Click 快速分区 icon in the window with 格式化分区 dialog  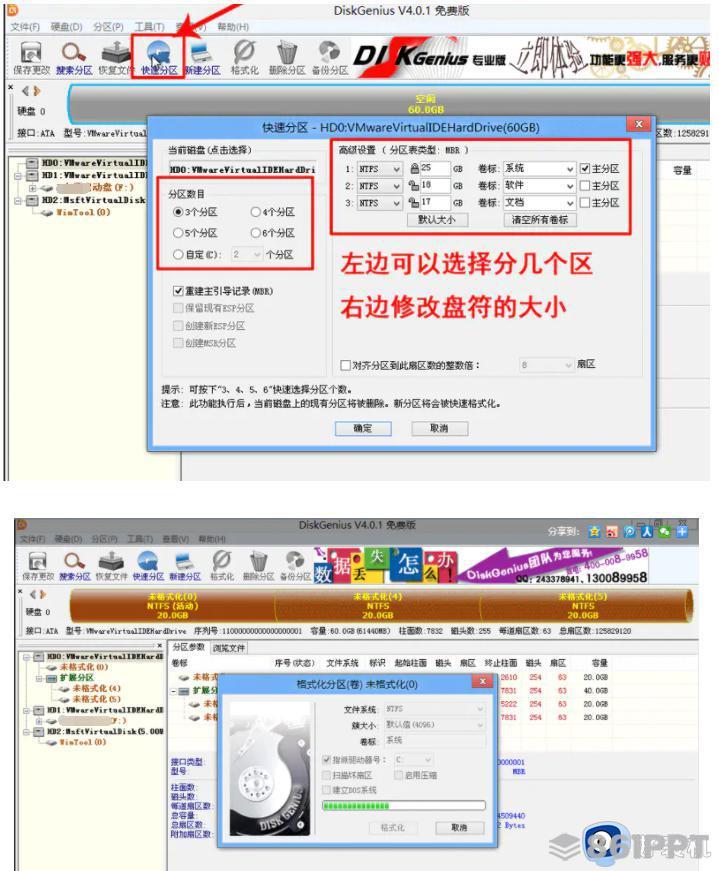coord(148,560)
